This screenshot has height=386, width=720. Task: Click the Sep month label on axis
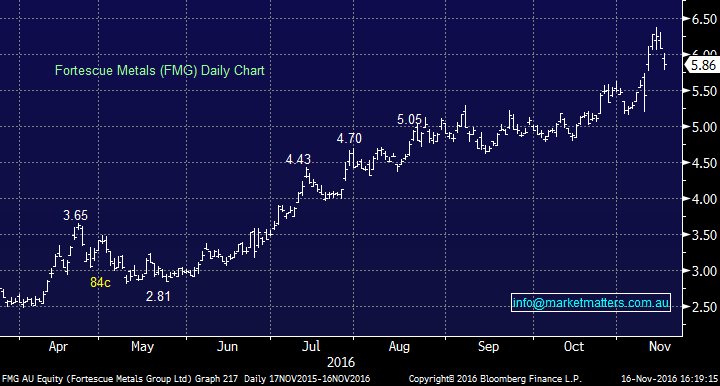point(488,347)
